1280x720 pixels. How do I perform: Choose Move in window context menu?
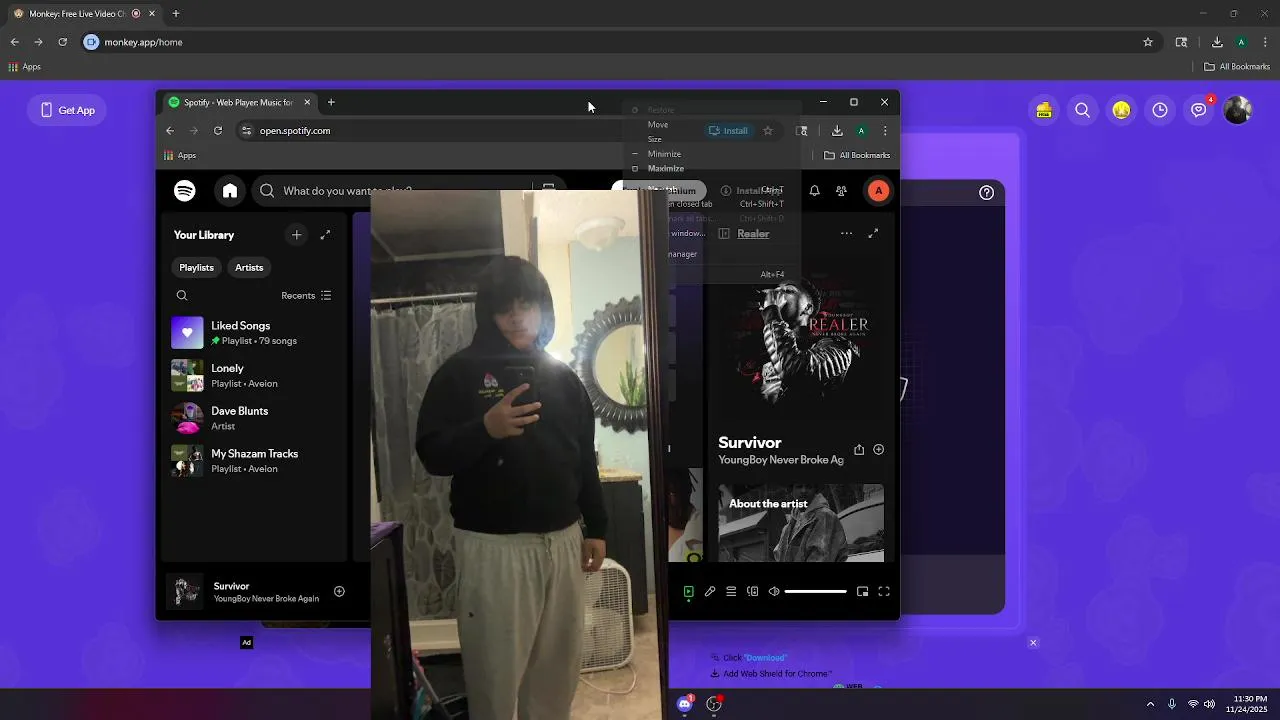(712, 125)
